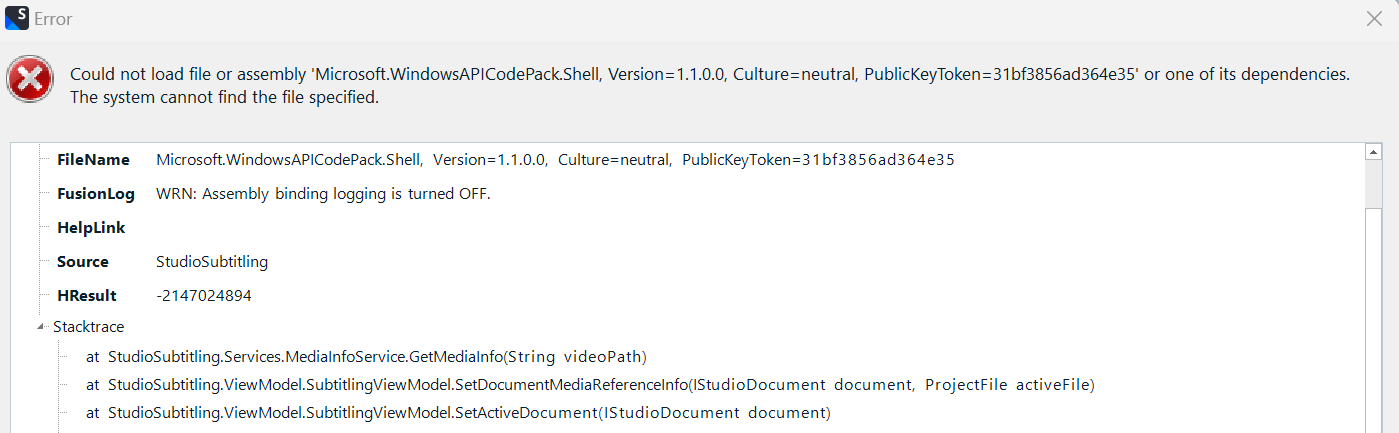Close the Error dialog window
1399x433 pixels.
point(1374,19)
